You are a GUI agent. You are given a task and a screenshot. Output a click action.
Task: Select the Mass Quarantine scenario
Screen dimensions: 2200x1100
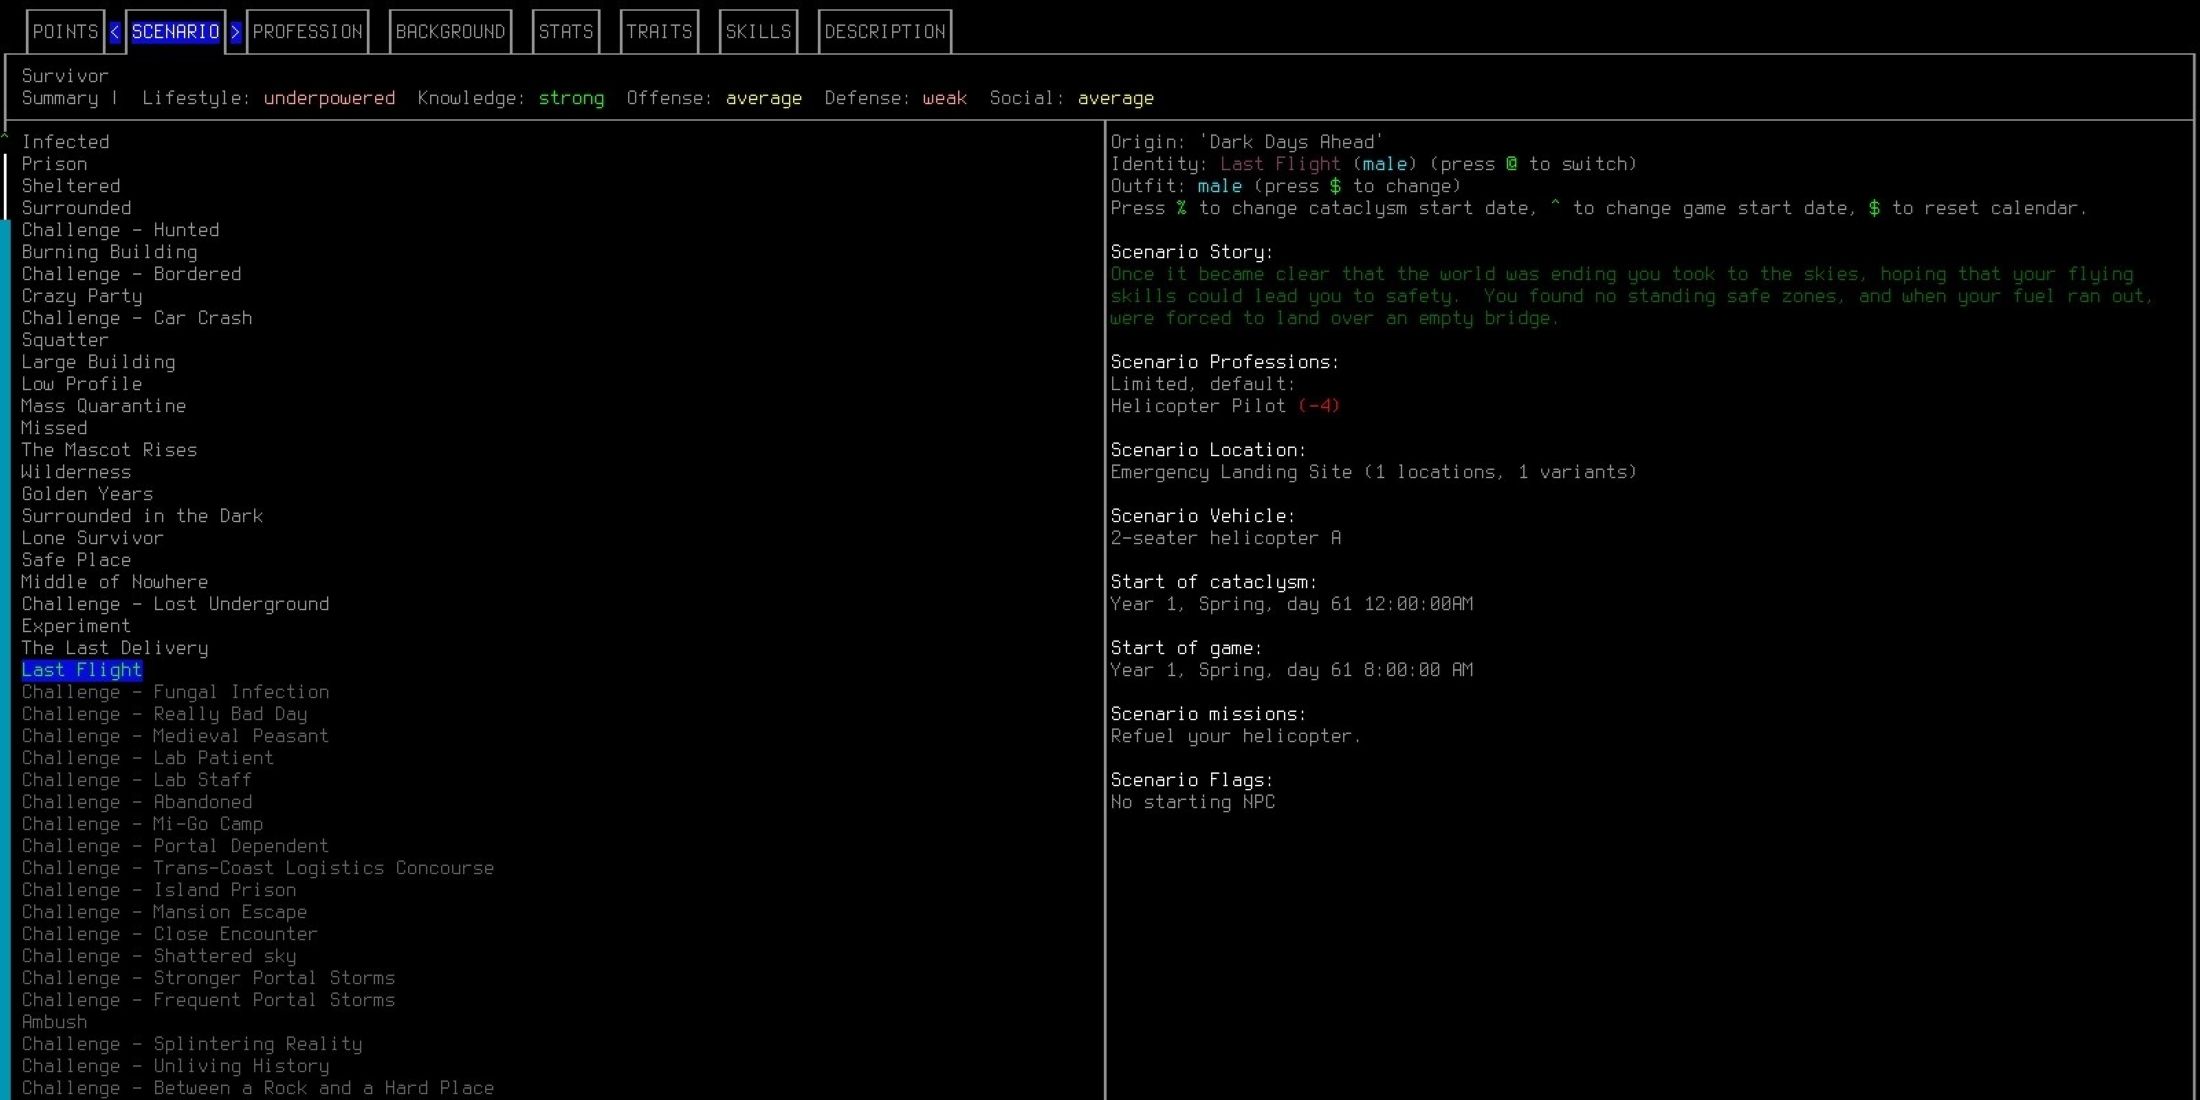104,406
